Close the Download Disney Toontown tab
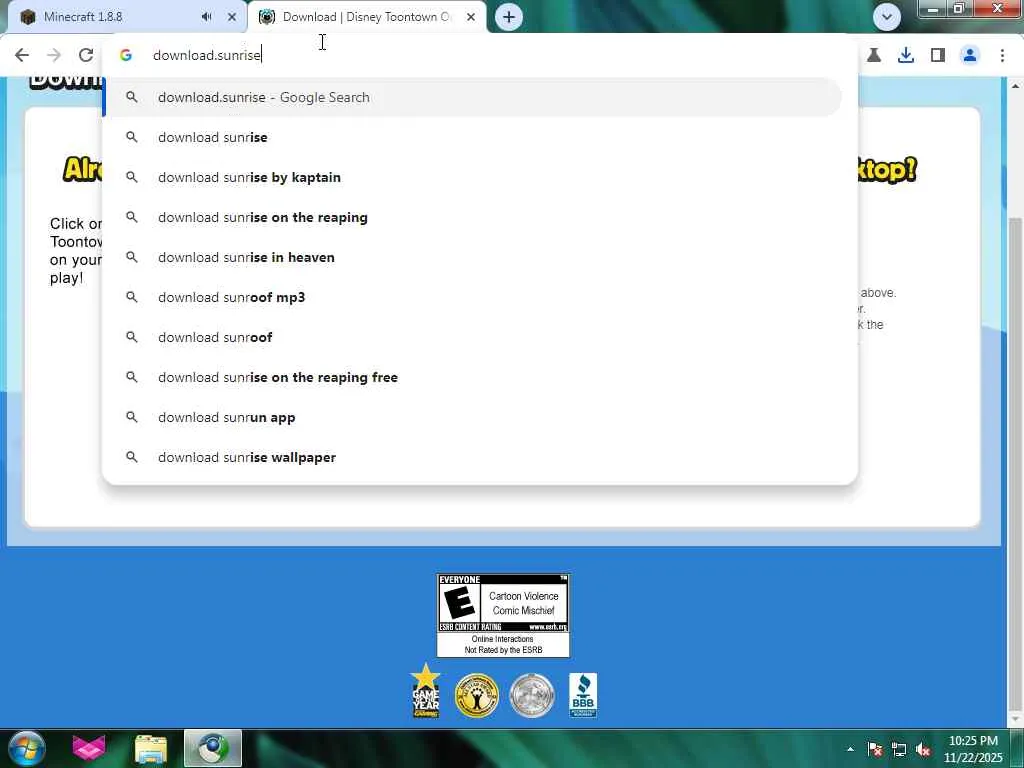The height and width of the screenshot is (768, 1024). pyautogui.click(x=471, y=17)
